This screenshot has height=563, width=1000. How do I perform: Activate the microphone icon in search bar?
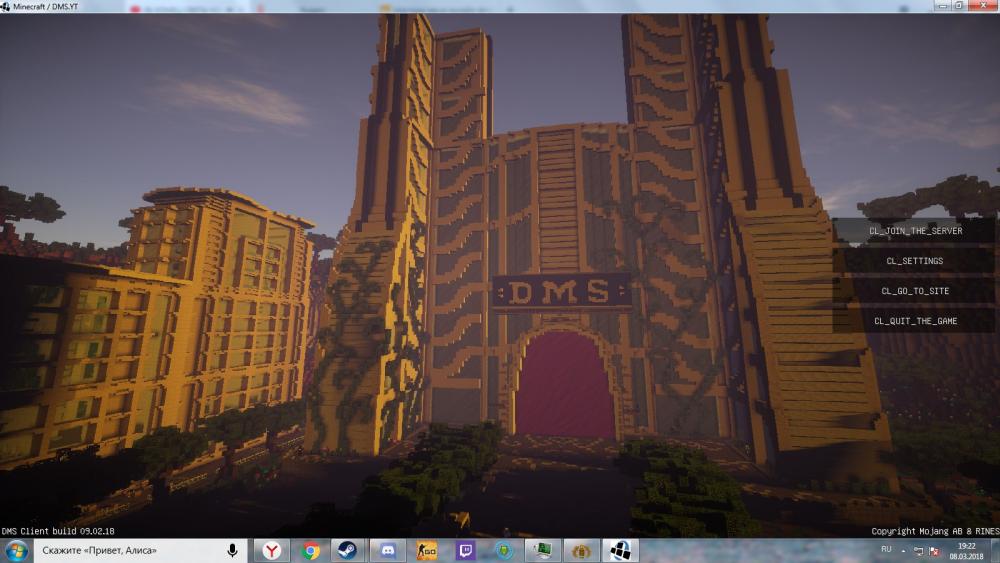pyautogui.click(x=232, y=551)
